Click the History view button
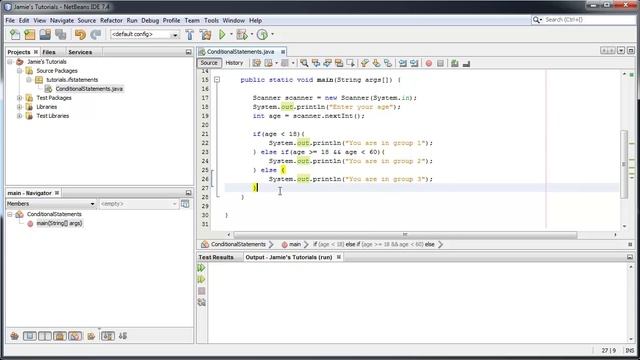The width and height of the screenshot is (640, 360). (x=234, y=63)
